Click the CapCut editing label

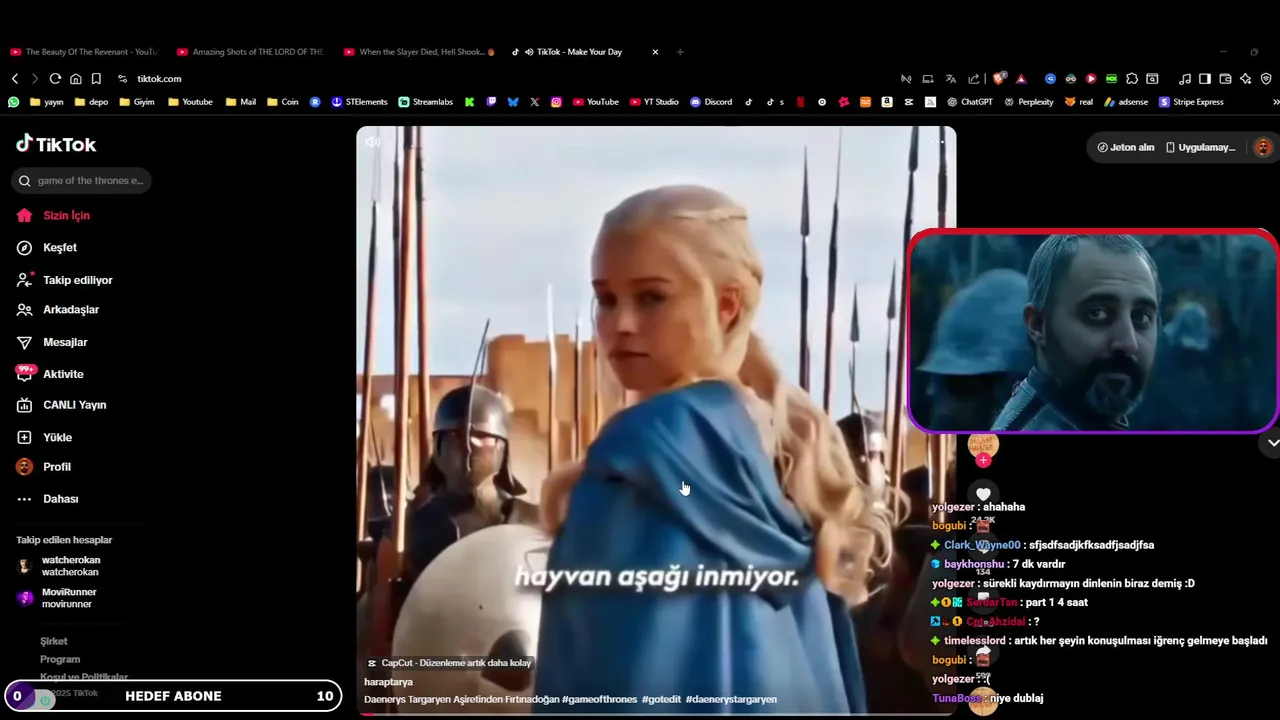pyautogui.click(x=449, y=663)
